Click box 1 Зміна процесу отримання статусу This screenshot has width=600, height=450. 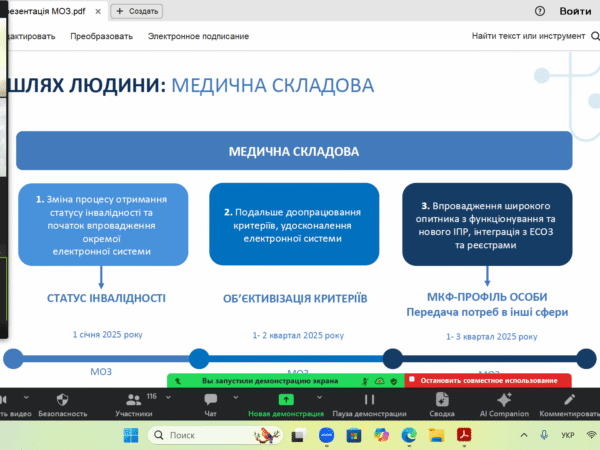[x=103, y=225]
